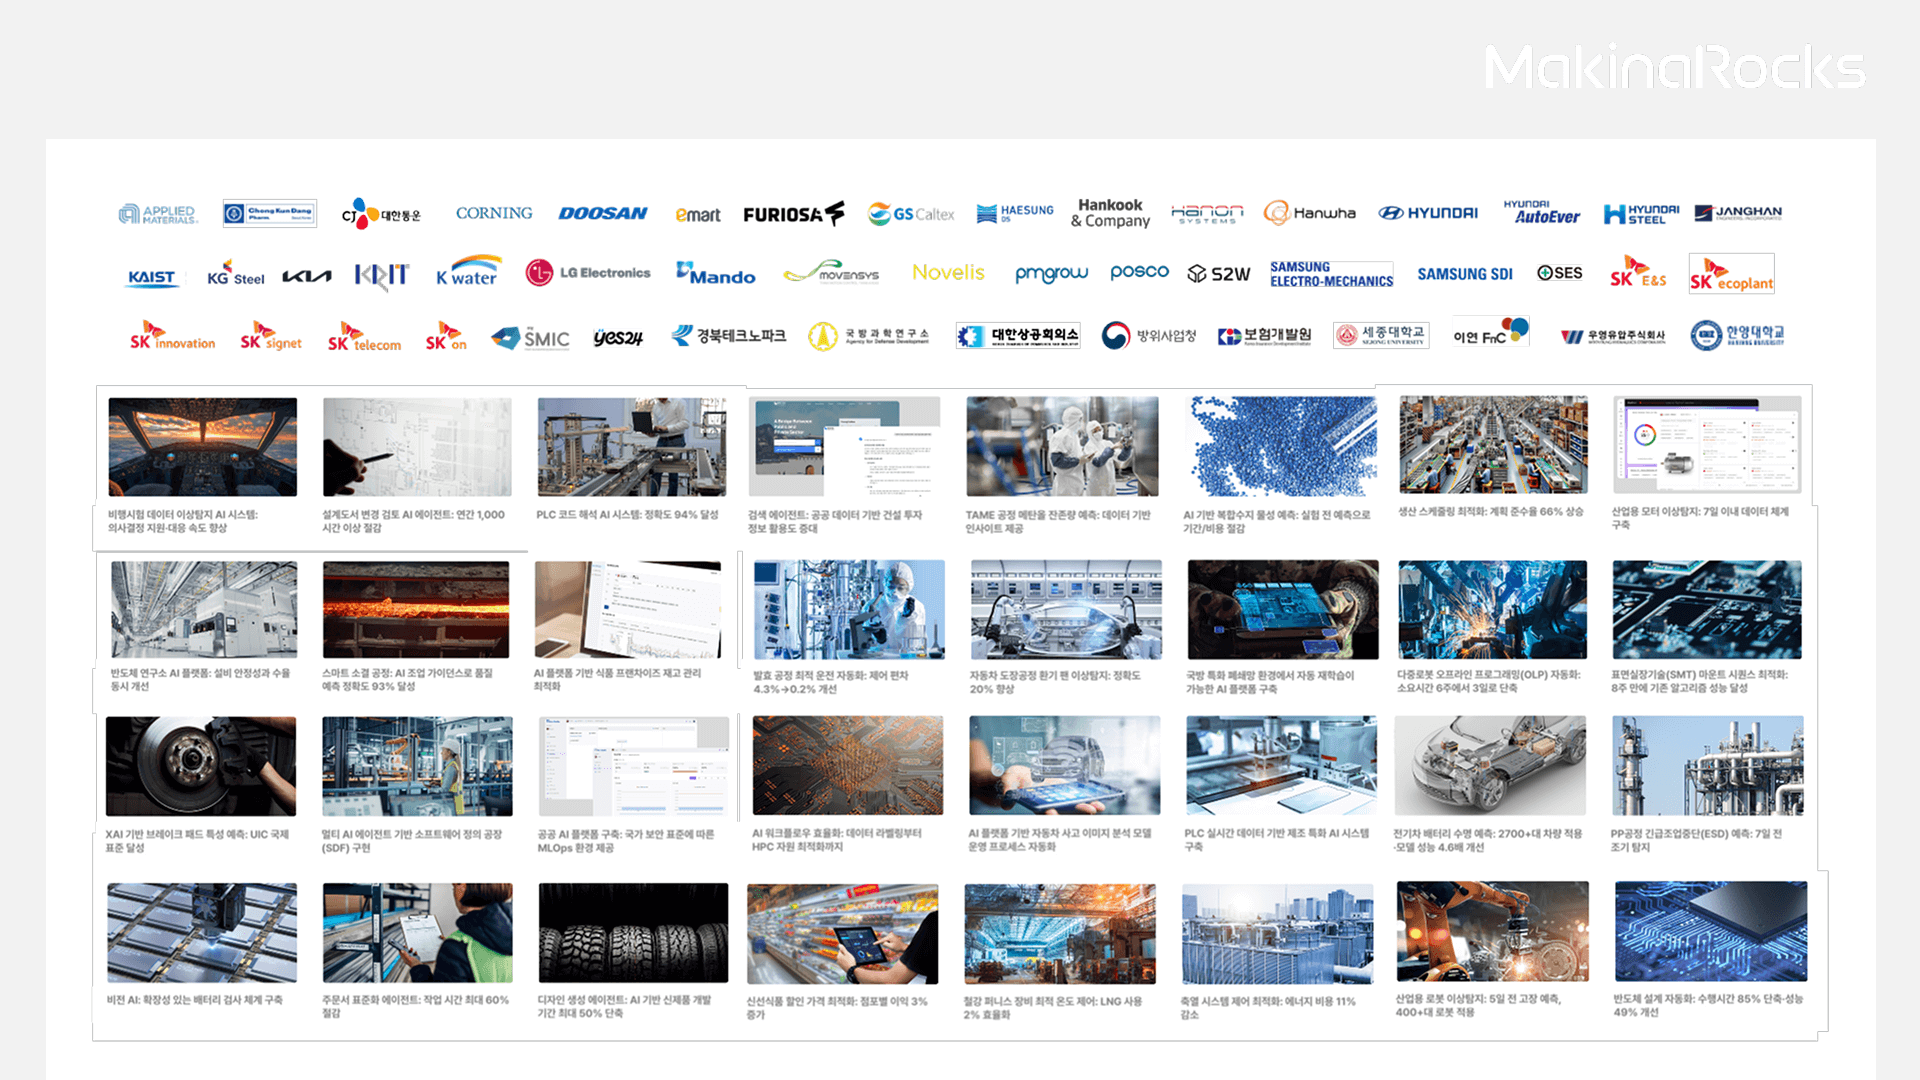Open the black tires thumbnail
This screenshot has width=1920, height=1080.
tap(633, 932)
